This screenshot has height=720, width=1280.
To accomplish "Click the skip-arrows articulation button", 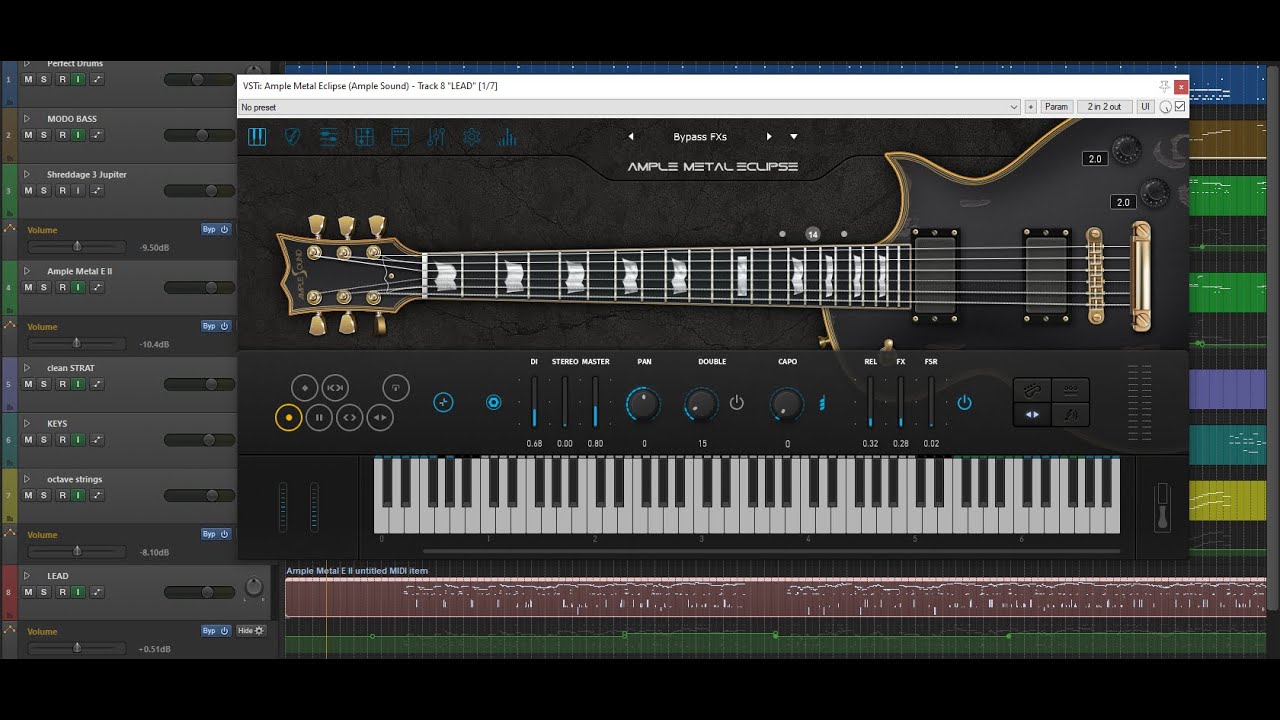I will click(335, 387).
